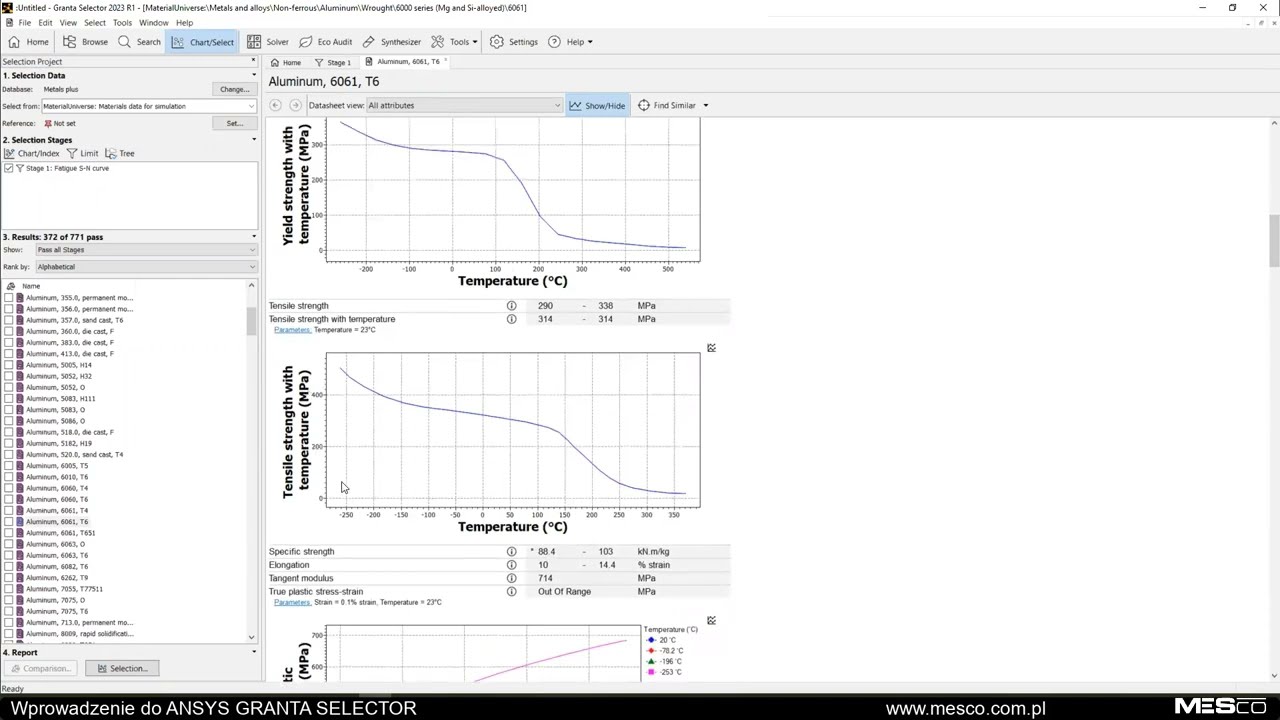Image resolution: width=1280 pixels, height=720 pixels.
Task: Expand the Help toolbar dropdown
Action: (x=590, y=42)
